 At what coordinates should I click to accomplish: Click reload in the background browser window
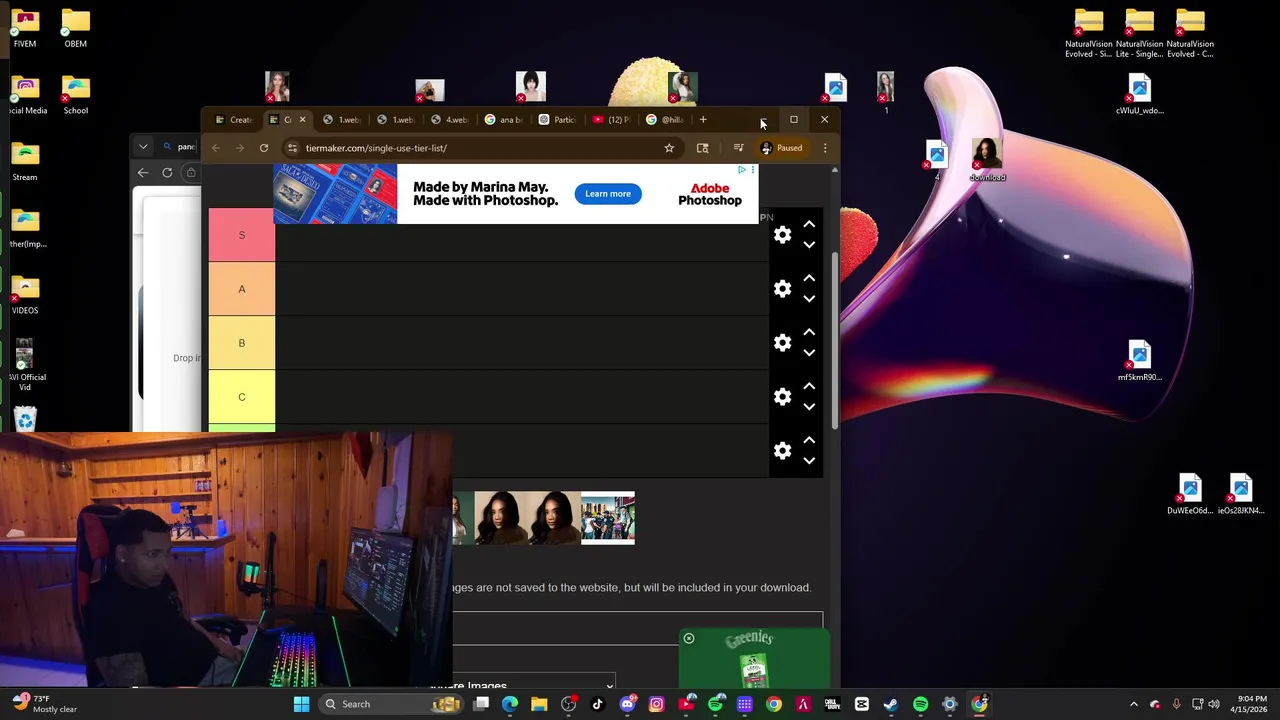pos(167,173)
